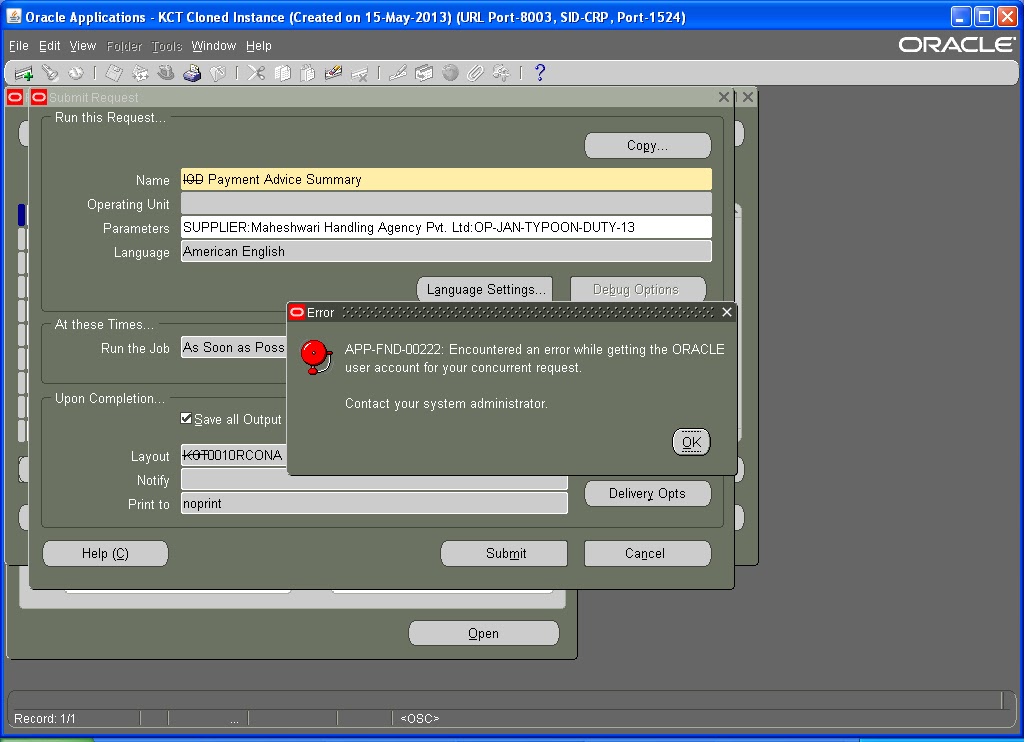Open the Window menu
Viewport: 1026px width, 742px height.
(x=213, y=46)
